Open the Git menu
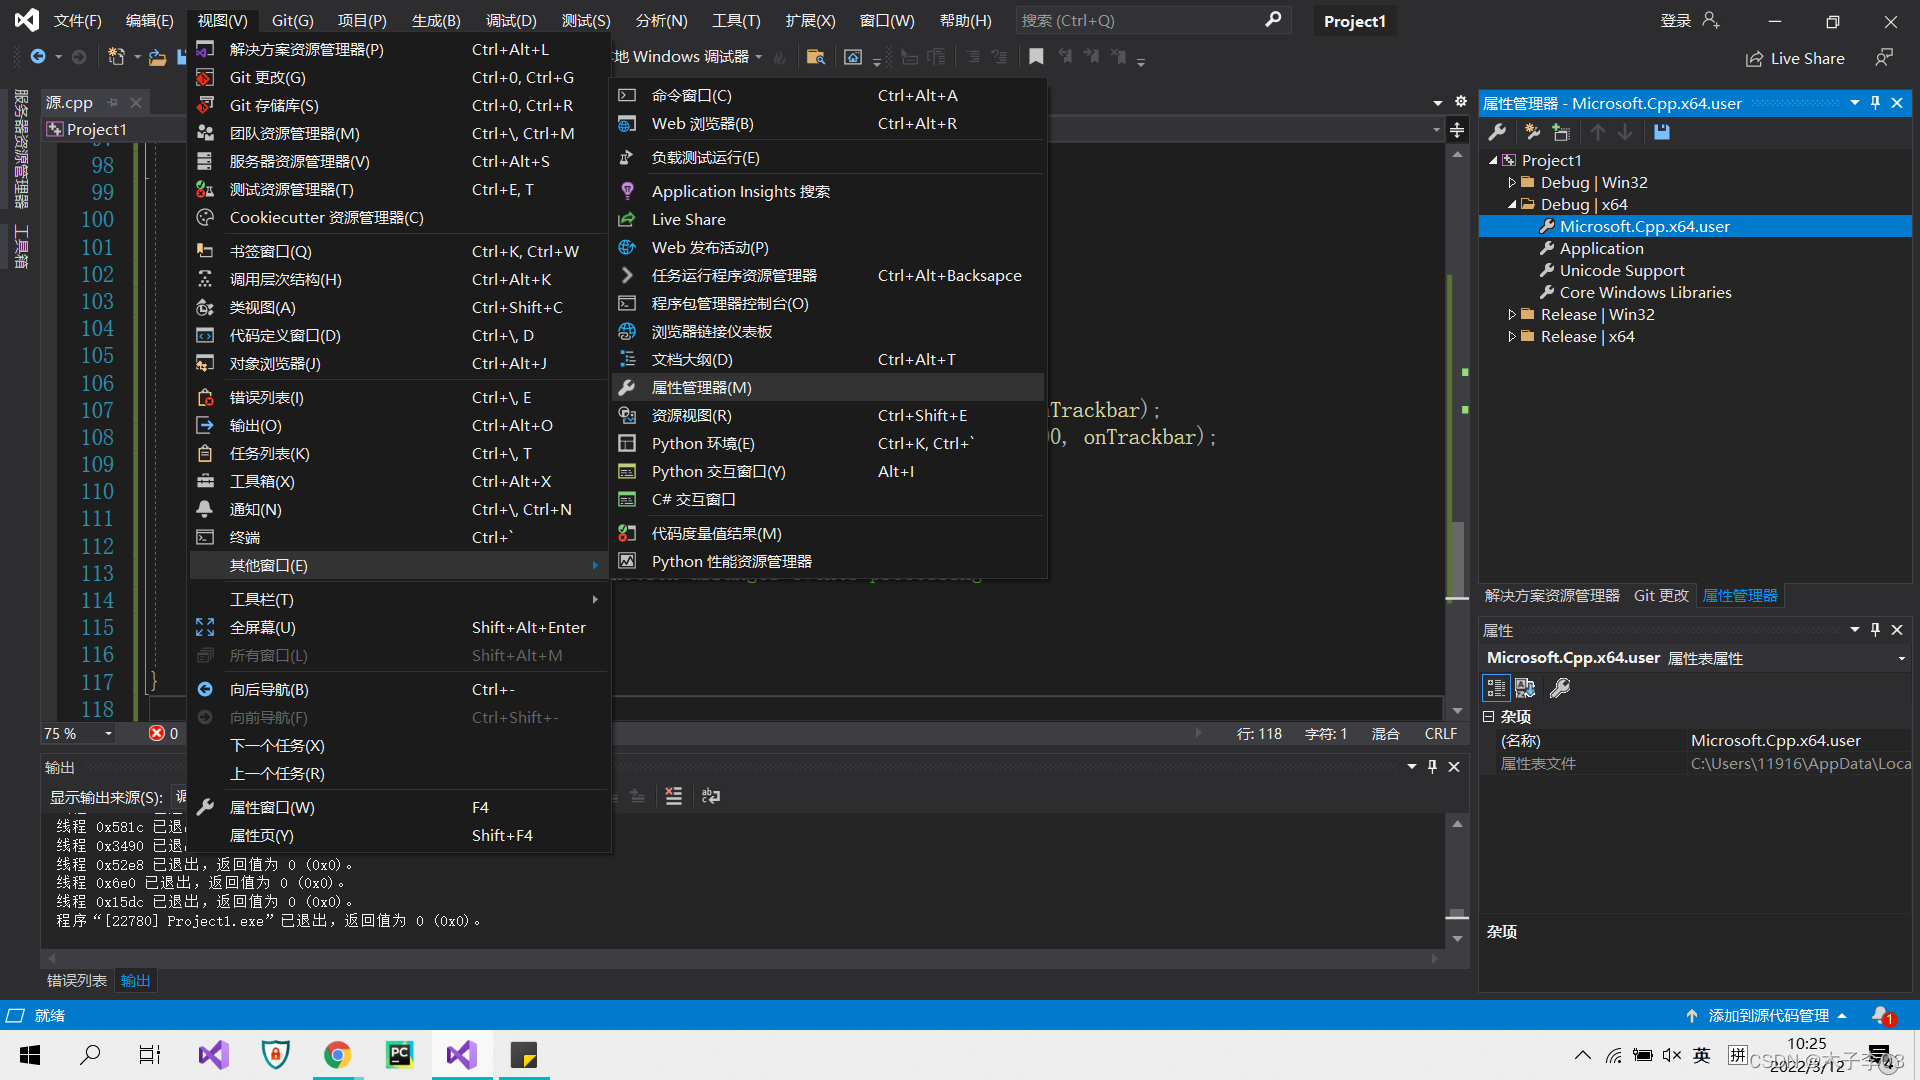The width and height of the screenshot is (1920, 1080). click(x=291, y=19)
